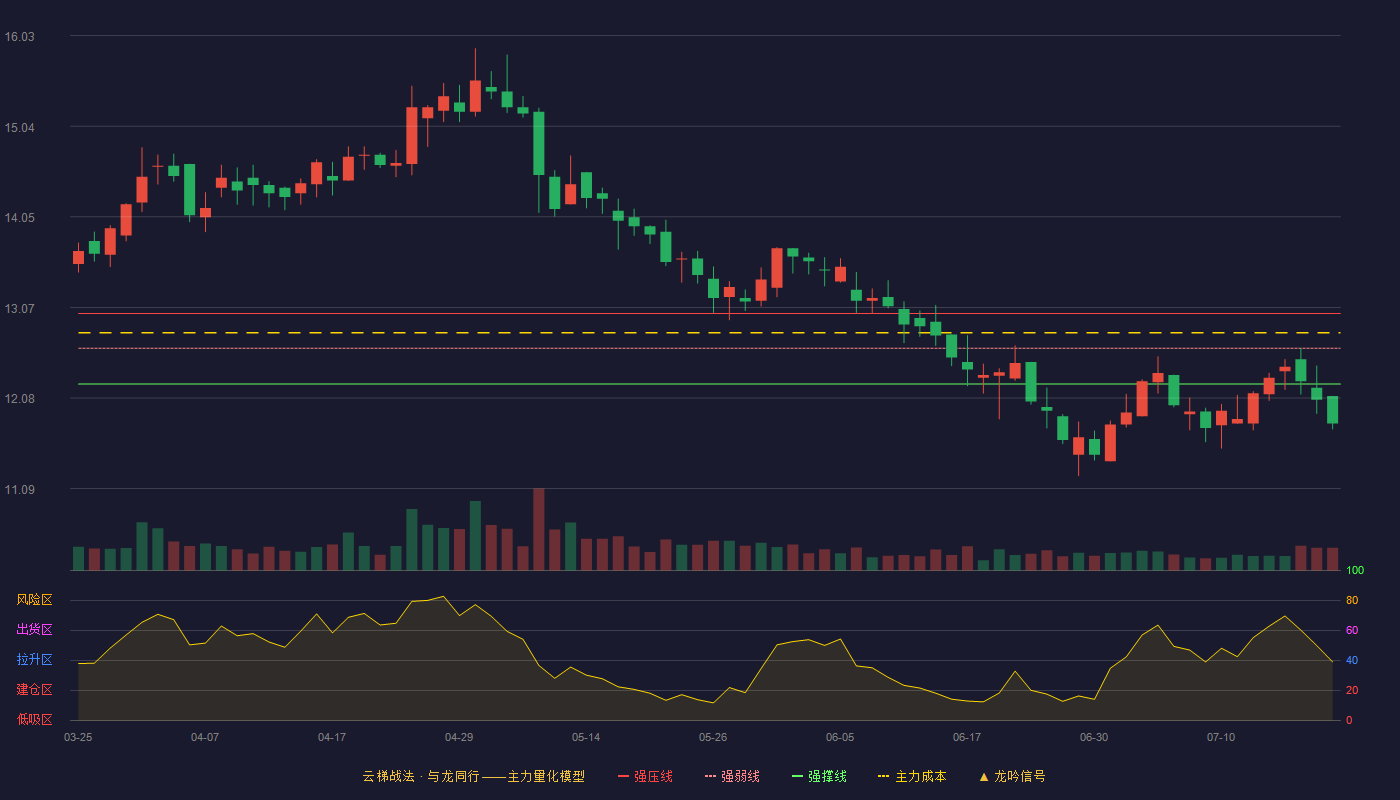Click the 04-17 date label
The image size is (1400, 800).
coord(332,737)
